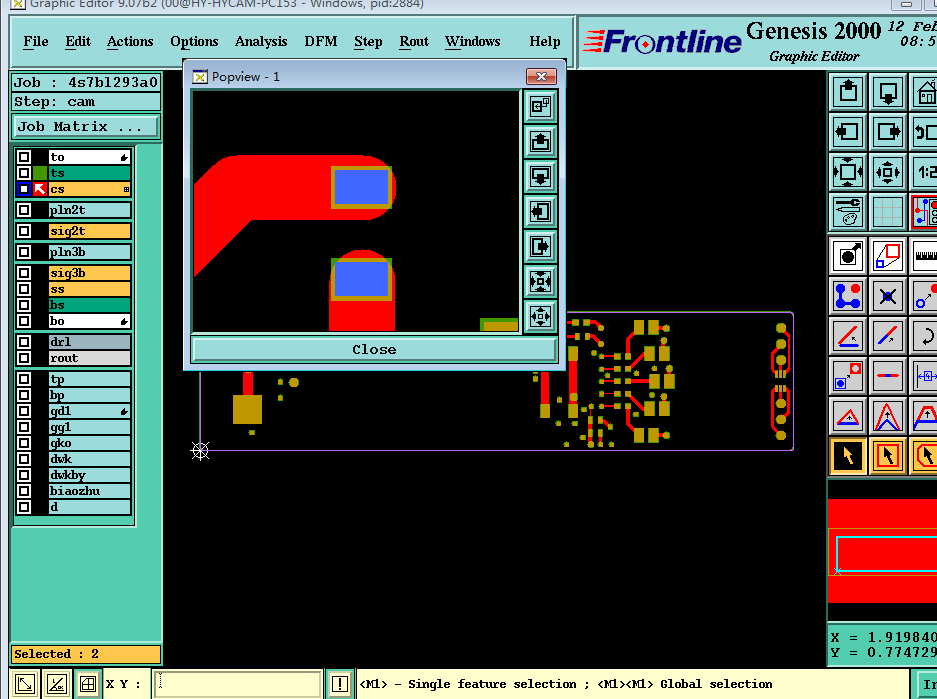Select the bs layer name
Screen dimensions: 937x699
pyautogui.click(x=89, y=305)
